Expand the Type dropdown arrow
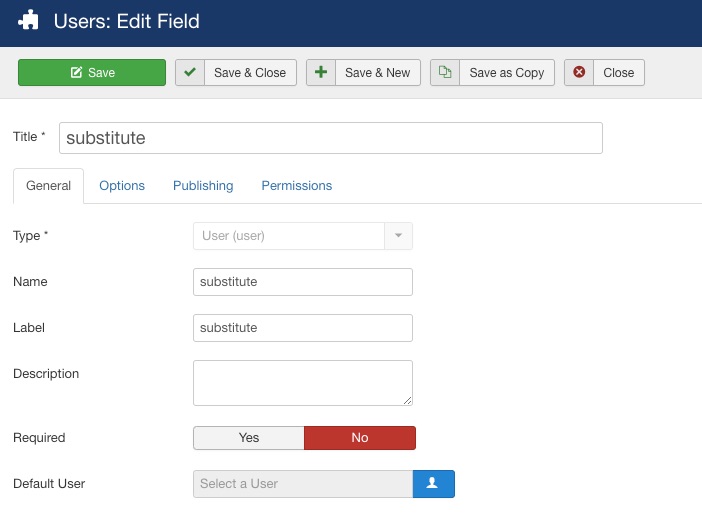The image size is (702, 527). (x=398, y=236)
